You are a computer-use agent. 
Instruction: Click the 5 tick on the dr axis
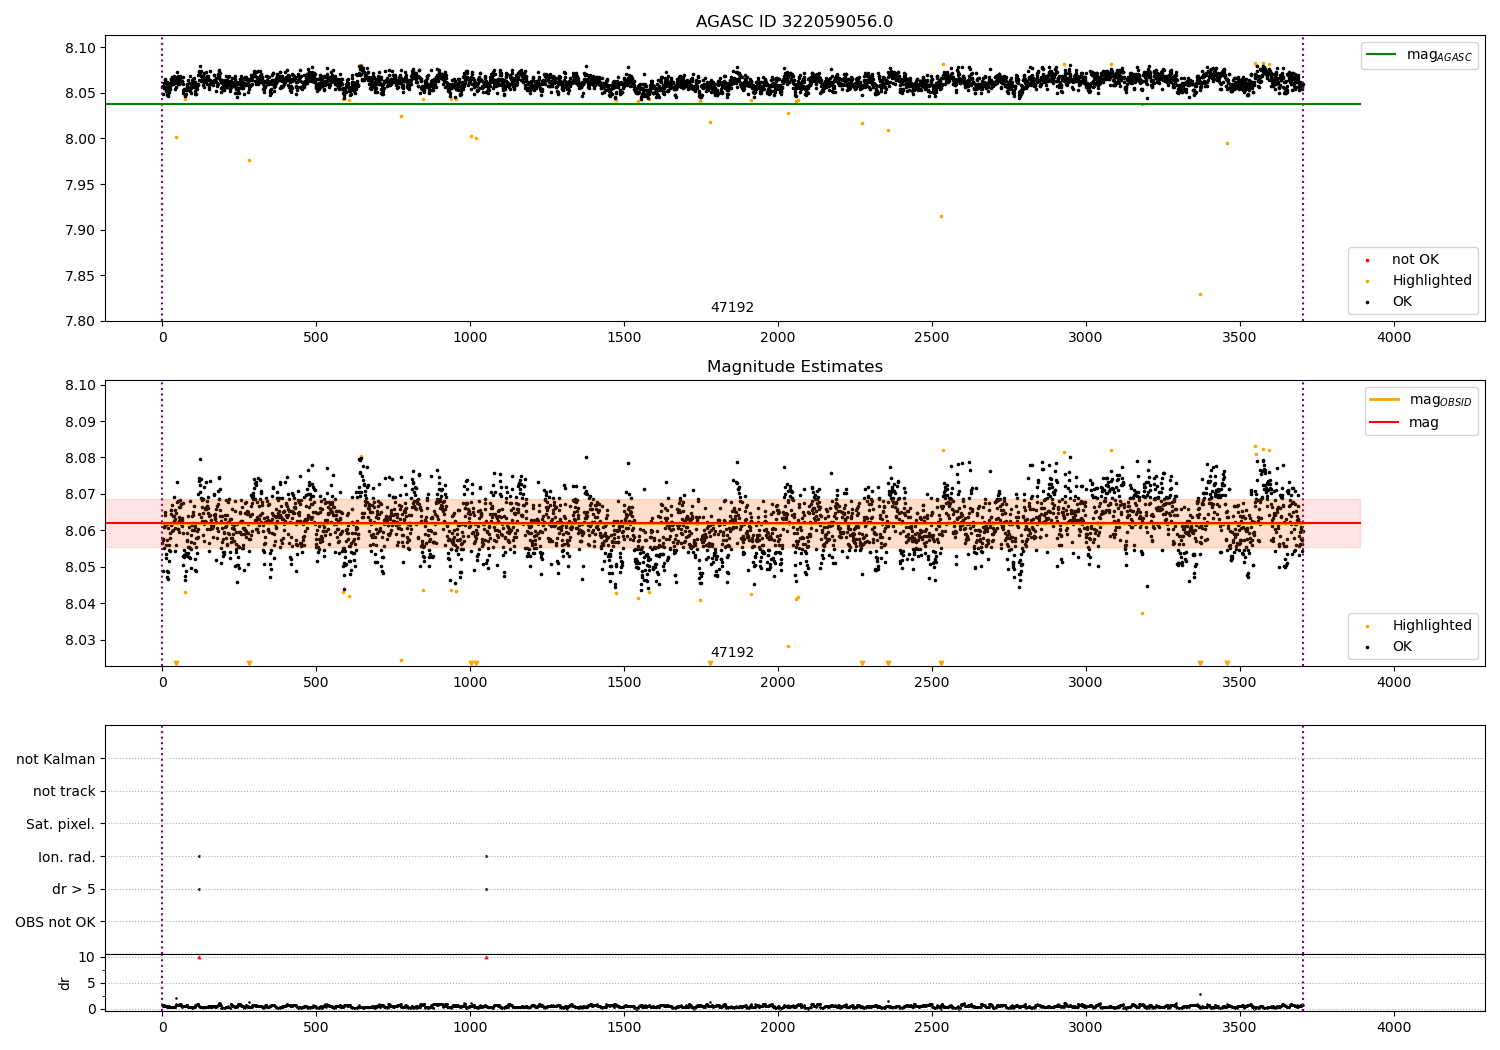pos(91,983)
